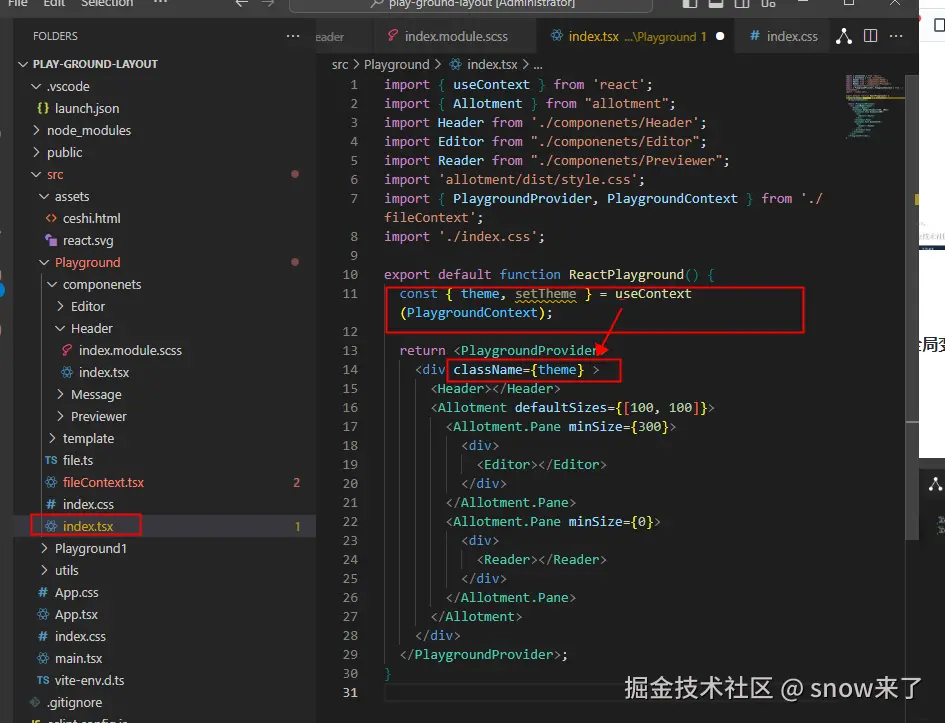Click the React icon beside App.tsx

pos(43,615)
